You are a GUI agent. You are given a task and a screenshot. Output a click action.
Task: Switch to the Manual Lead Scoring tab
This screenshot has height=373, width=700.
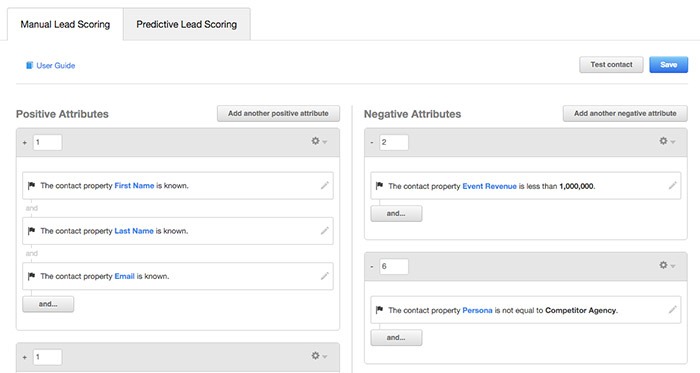pyautogui.click(x=65, y=25)
